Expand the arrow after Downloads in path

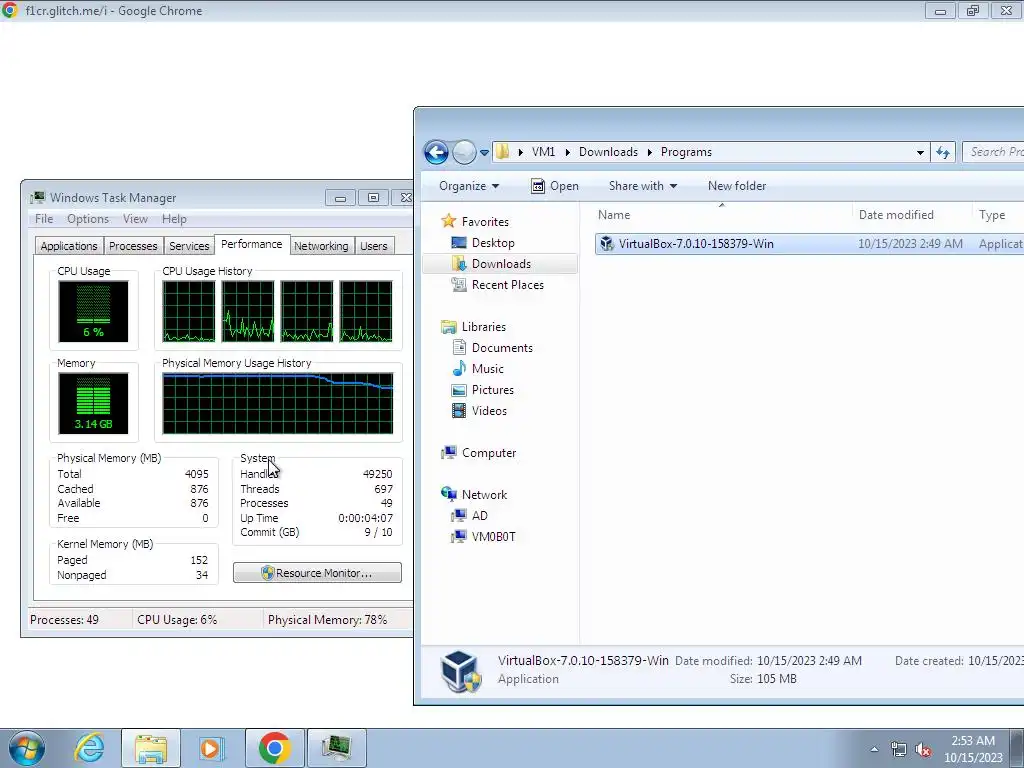point(650,152)
